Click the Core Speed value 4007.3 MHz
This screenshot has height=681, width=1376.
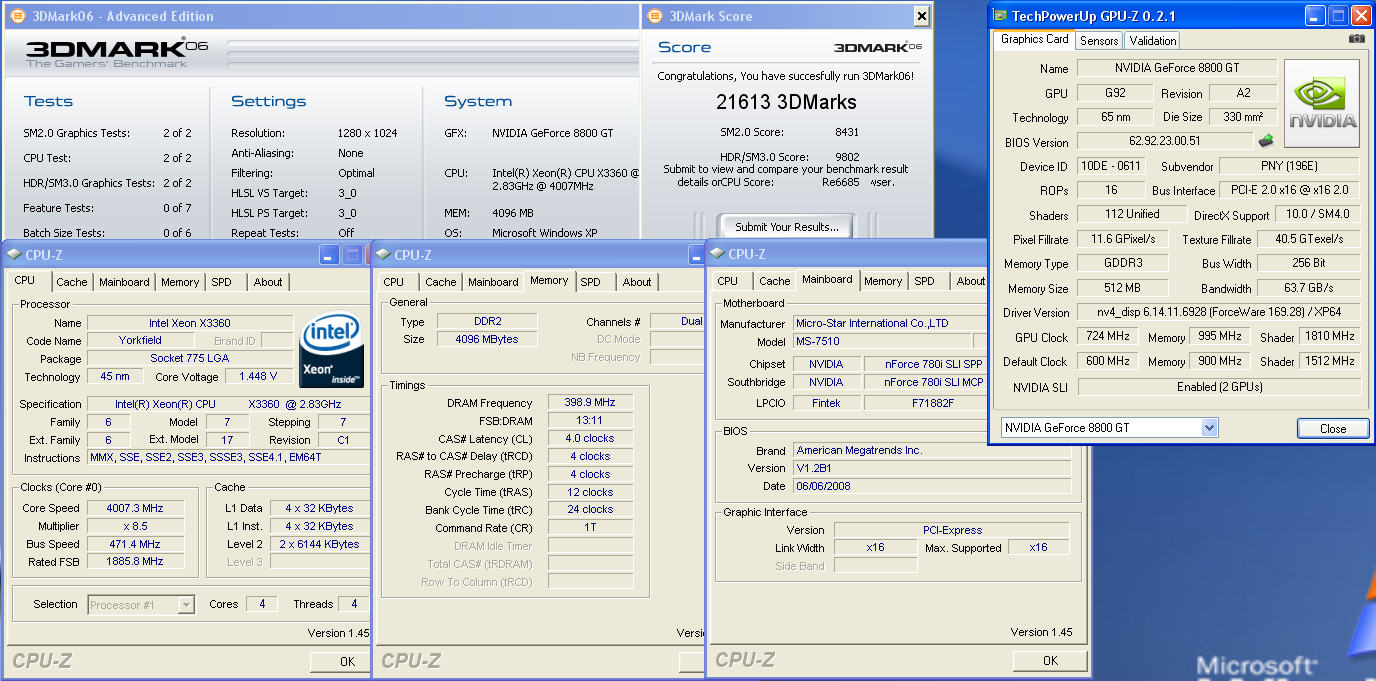click(134, 508)
